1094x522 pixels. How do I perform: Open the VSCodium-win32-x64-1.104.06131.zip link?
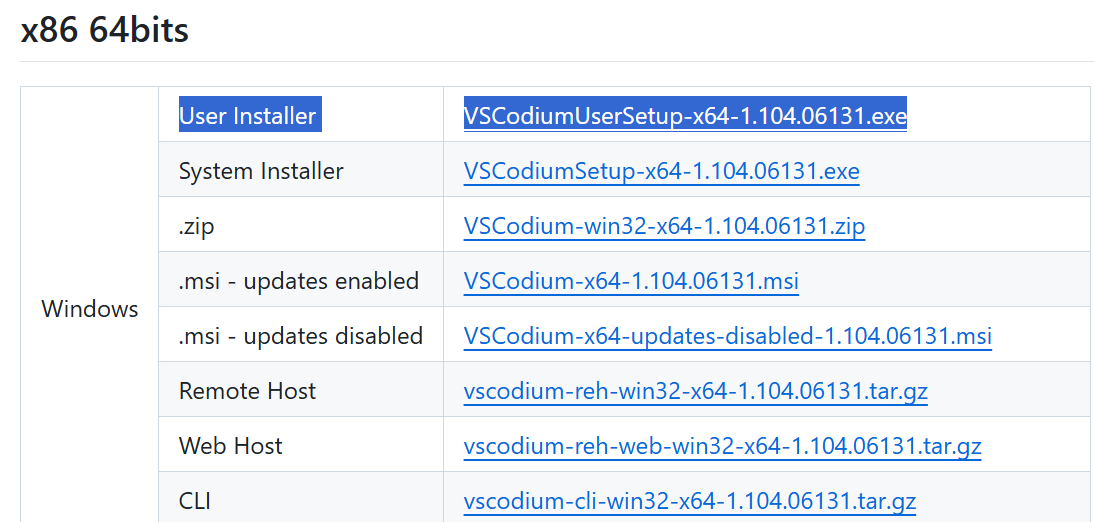click(x=664, y=226)
